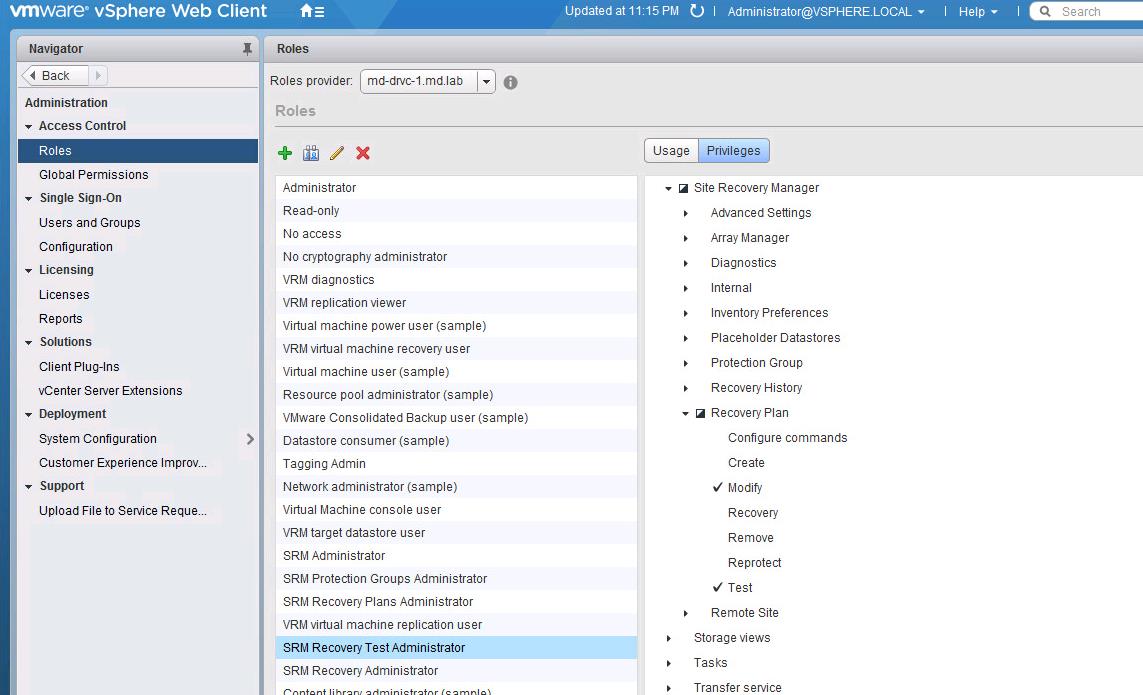Clone the selected role
Image resolution: width=1143 pixels, height=695 pixels.
pyautogui.click(x=311, y=152)
